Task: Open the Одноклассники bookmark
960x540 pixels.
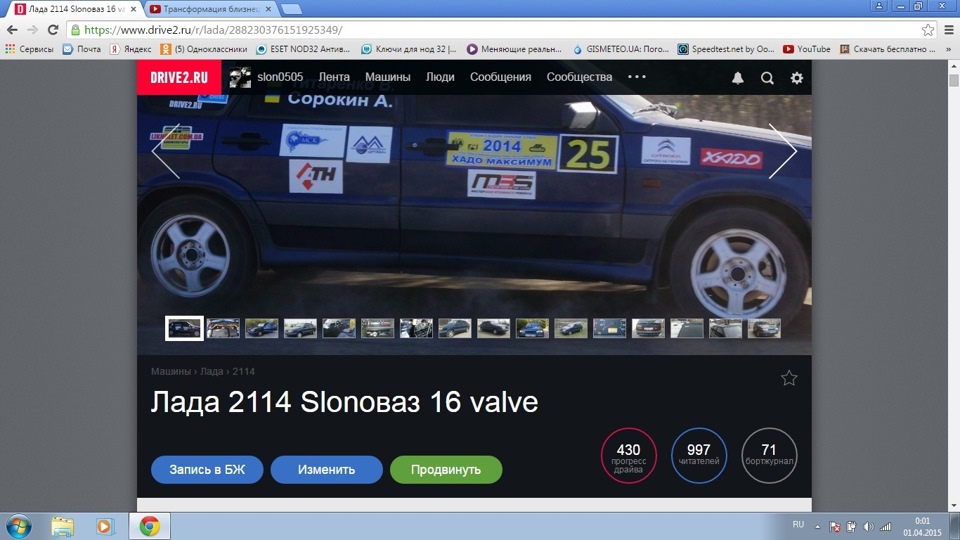Action: (204, 49)
